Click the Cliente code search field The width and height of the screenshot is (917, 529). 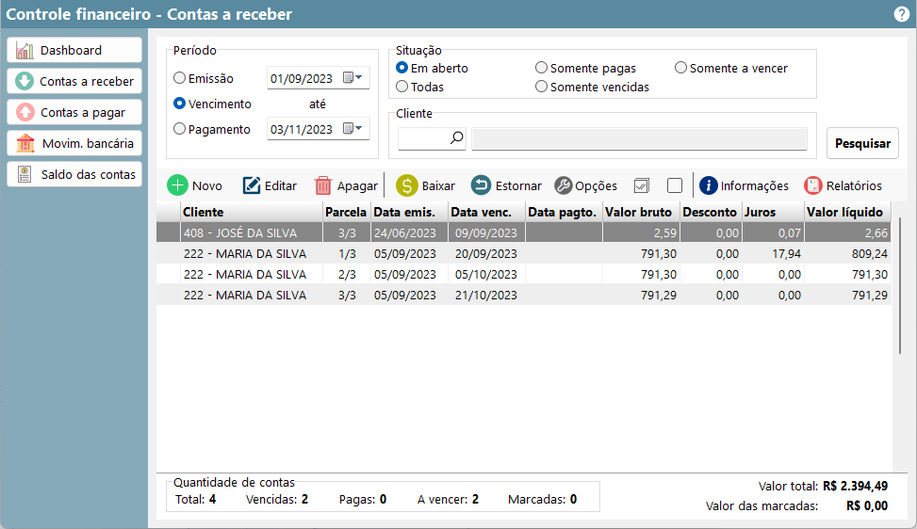[423, 139]
